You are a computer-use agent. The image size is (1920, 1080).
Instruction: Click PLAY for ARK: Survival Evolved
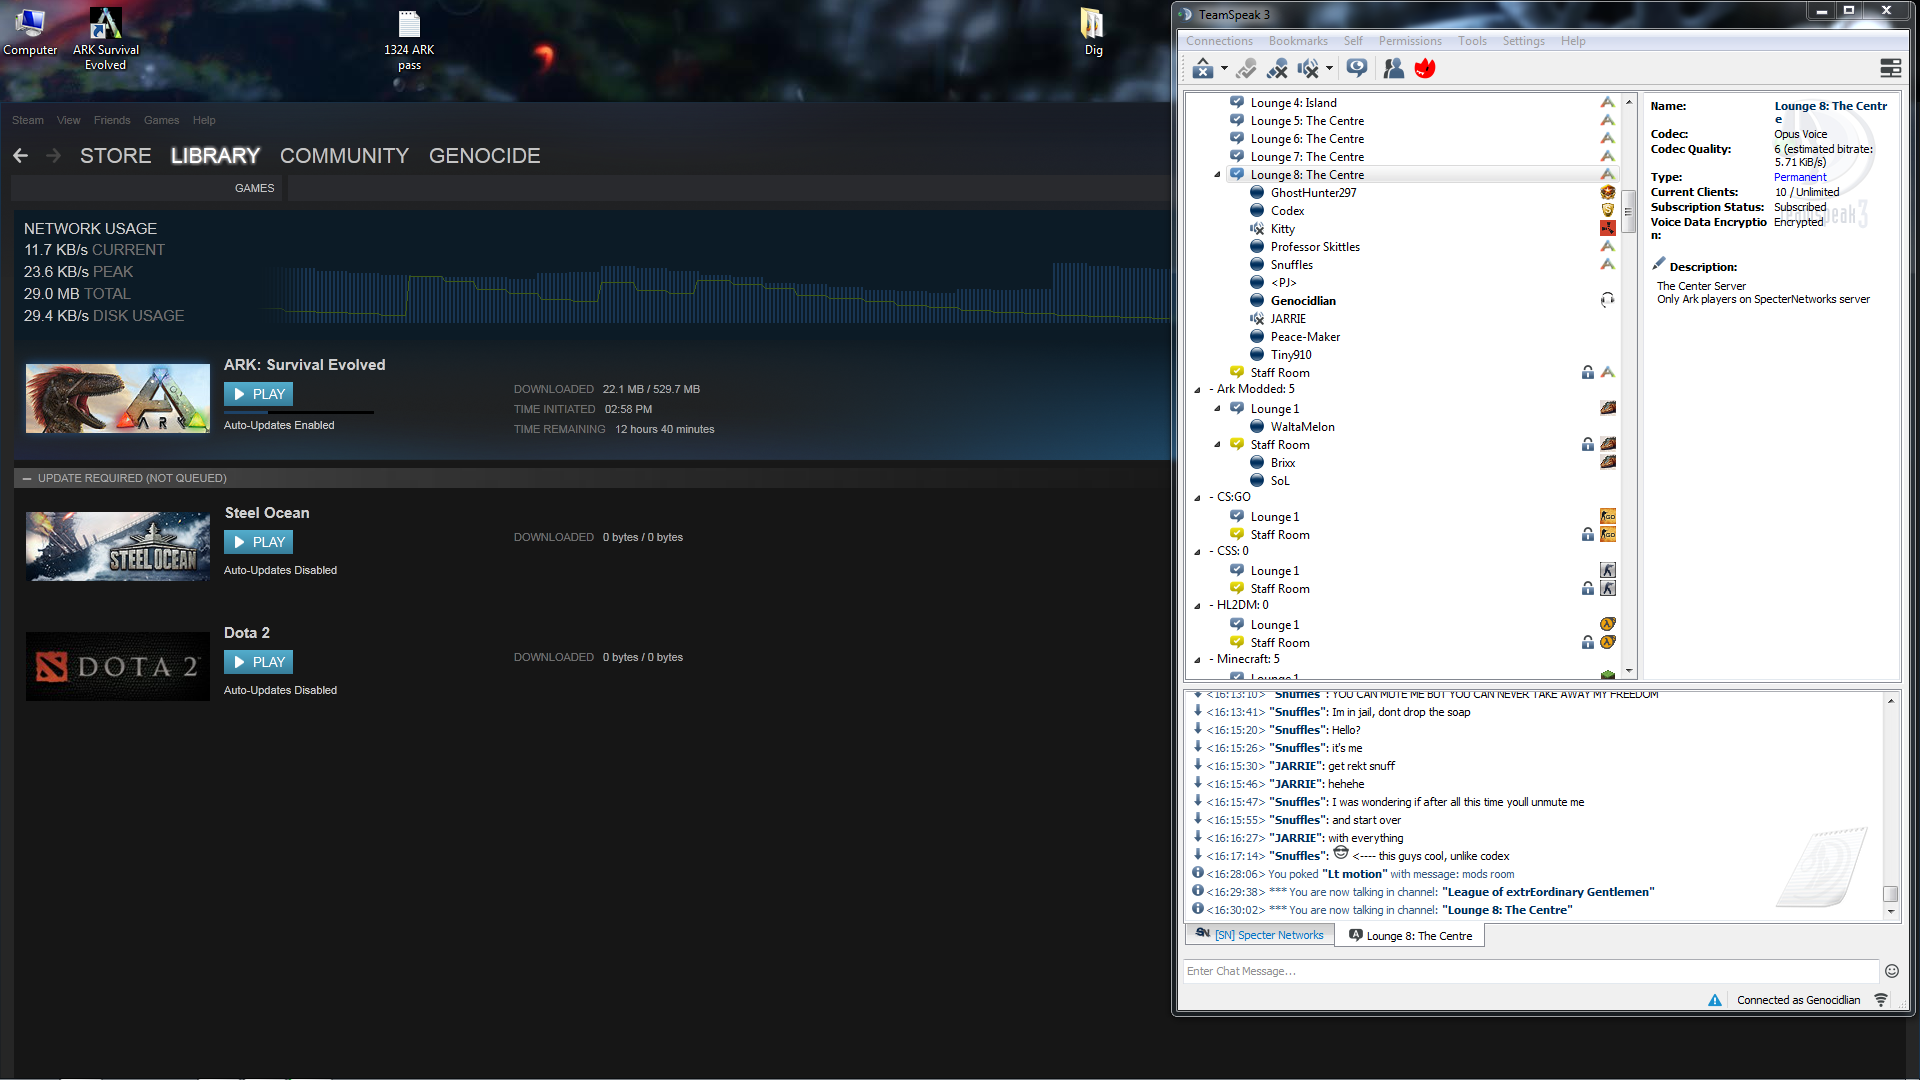tap(258, 394)
